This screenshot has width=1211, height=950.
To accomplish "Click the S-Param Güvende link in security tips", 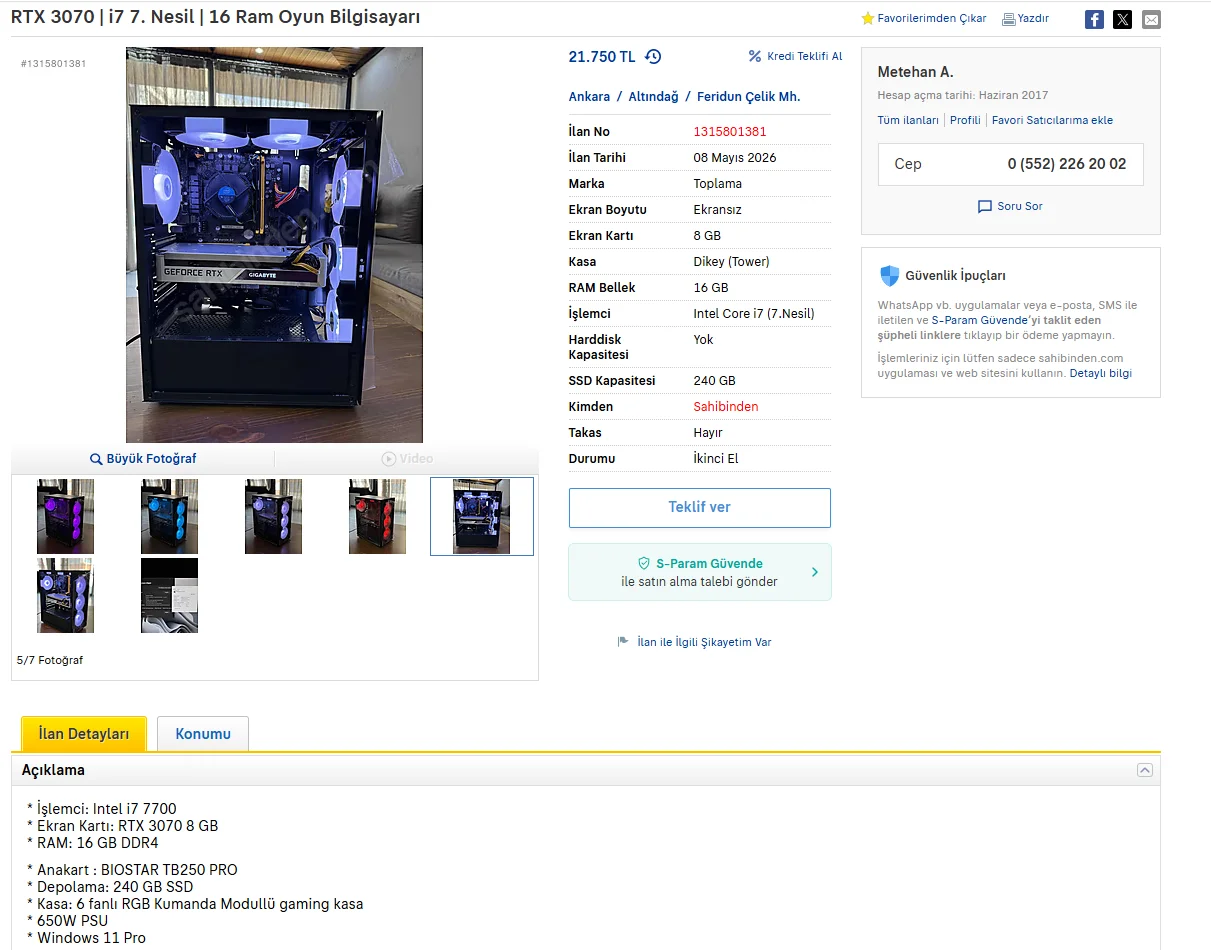I will click(x=979, y=320).
